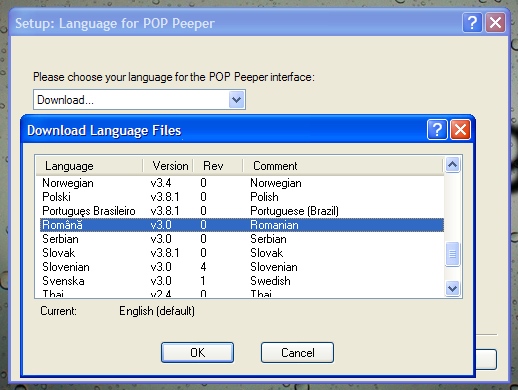
Task: Click the Portuguese (Brazil) comment cell
Action: (294, 211)
